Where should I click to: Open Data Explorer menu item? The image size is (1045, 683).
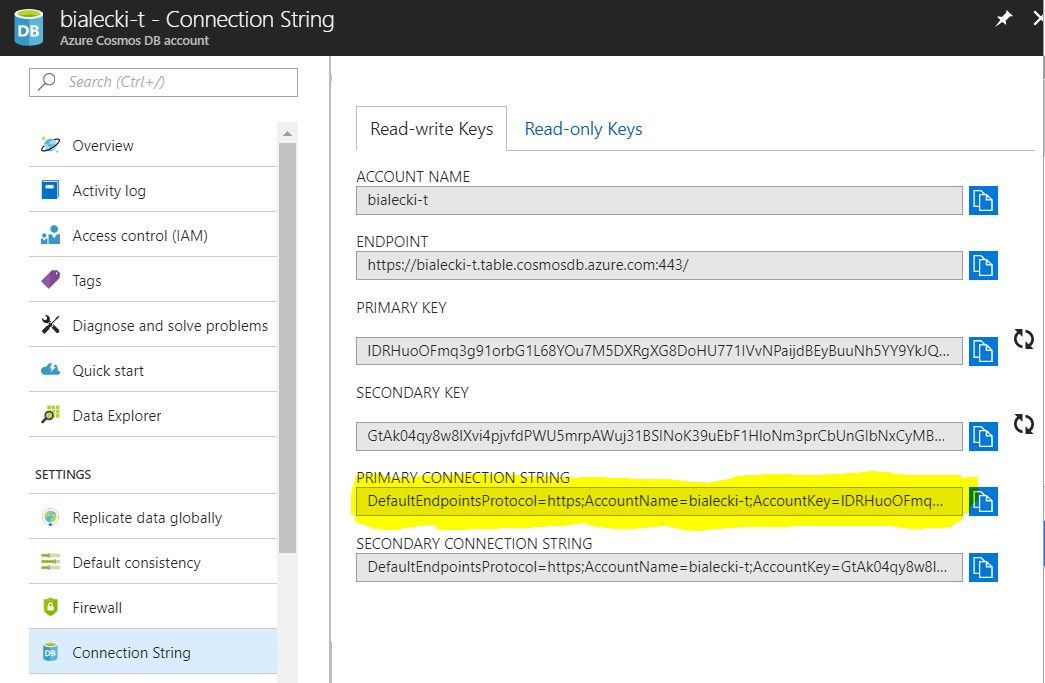click(x=153, y=415)
